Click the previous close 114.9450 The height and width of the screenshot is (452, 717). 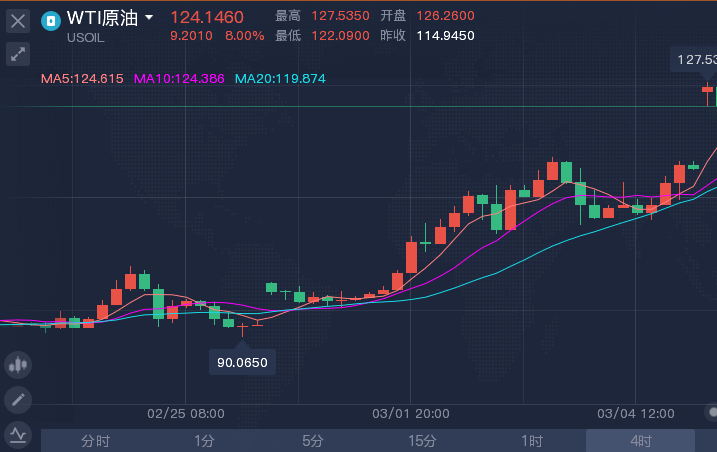click(445, 36)
